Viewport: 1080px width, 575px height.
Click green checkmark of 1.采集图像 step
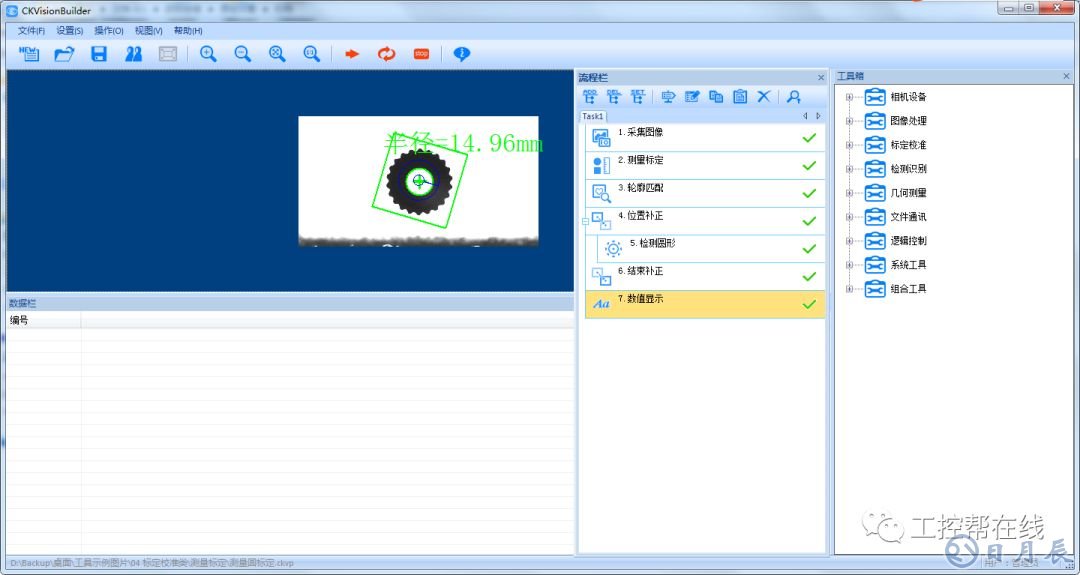point(809,138)
